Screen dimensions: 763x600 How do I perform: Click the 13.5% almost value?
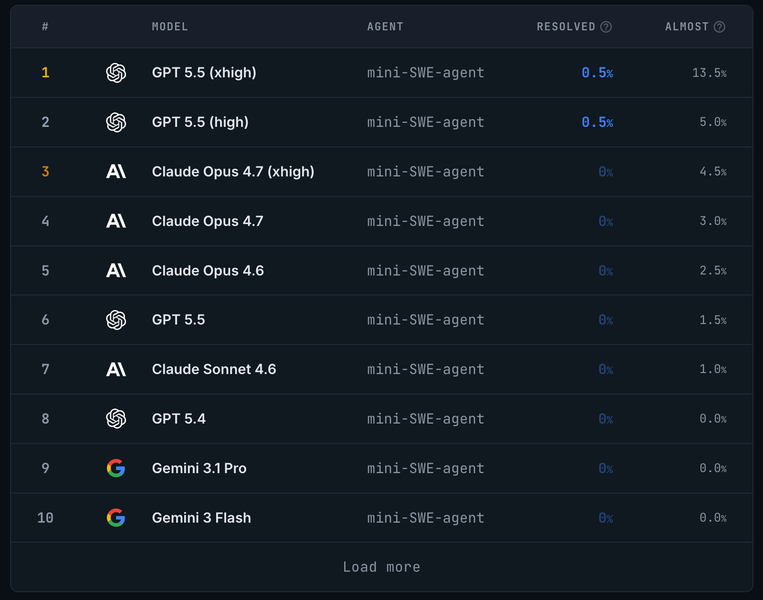tap(709, 73)
